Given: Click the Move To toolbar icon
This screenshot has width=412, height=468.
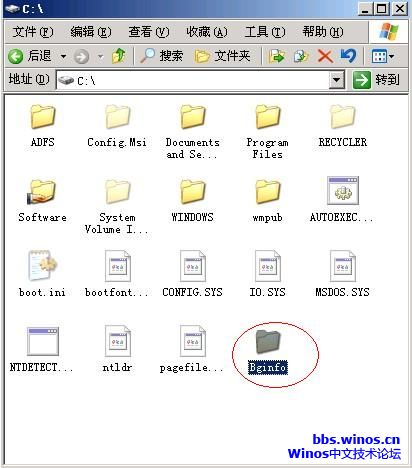Looking at the screenshot, I should click(x=277, y=56).
